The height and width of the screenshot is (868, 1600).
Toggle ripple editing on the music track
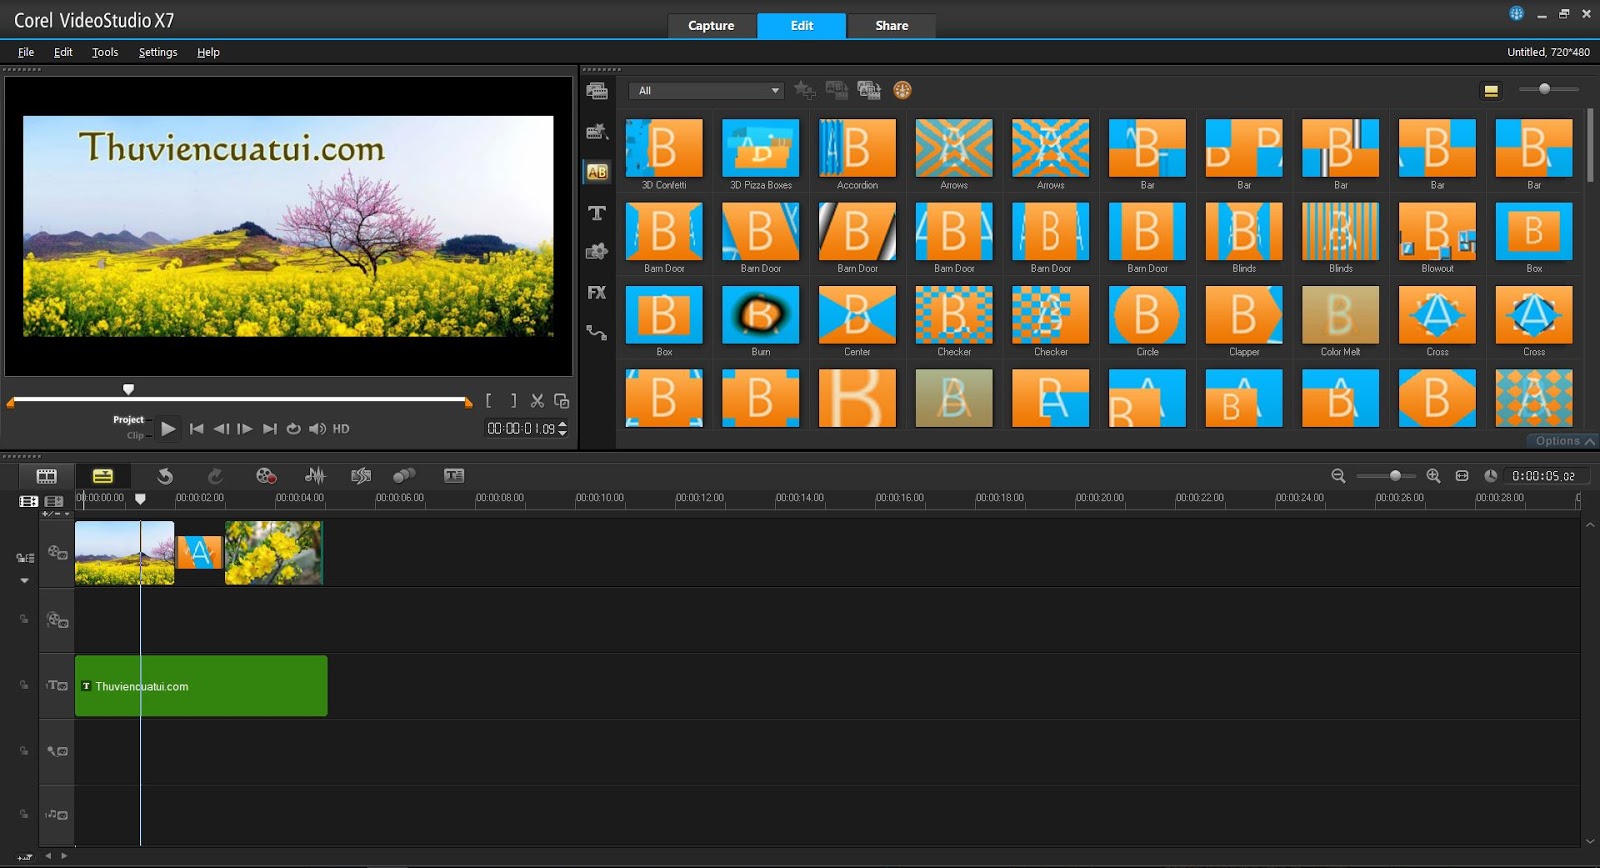pos(24,814)
